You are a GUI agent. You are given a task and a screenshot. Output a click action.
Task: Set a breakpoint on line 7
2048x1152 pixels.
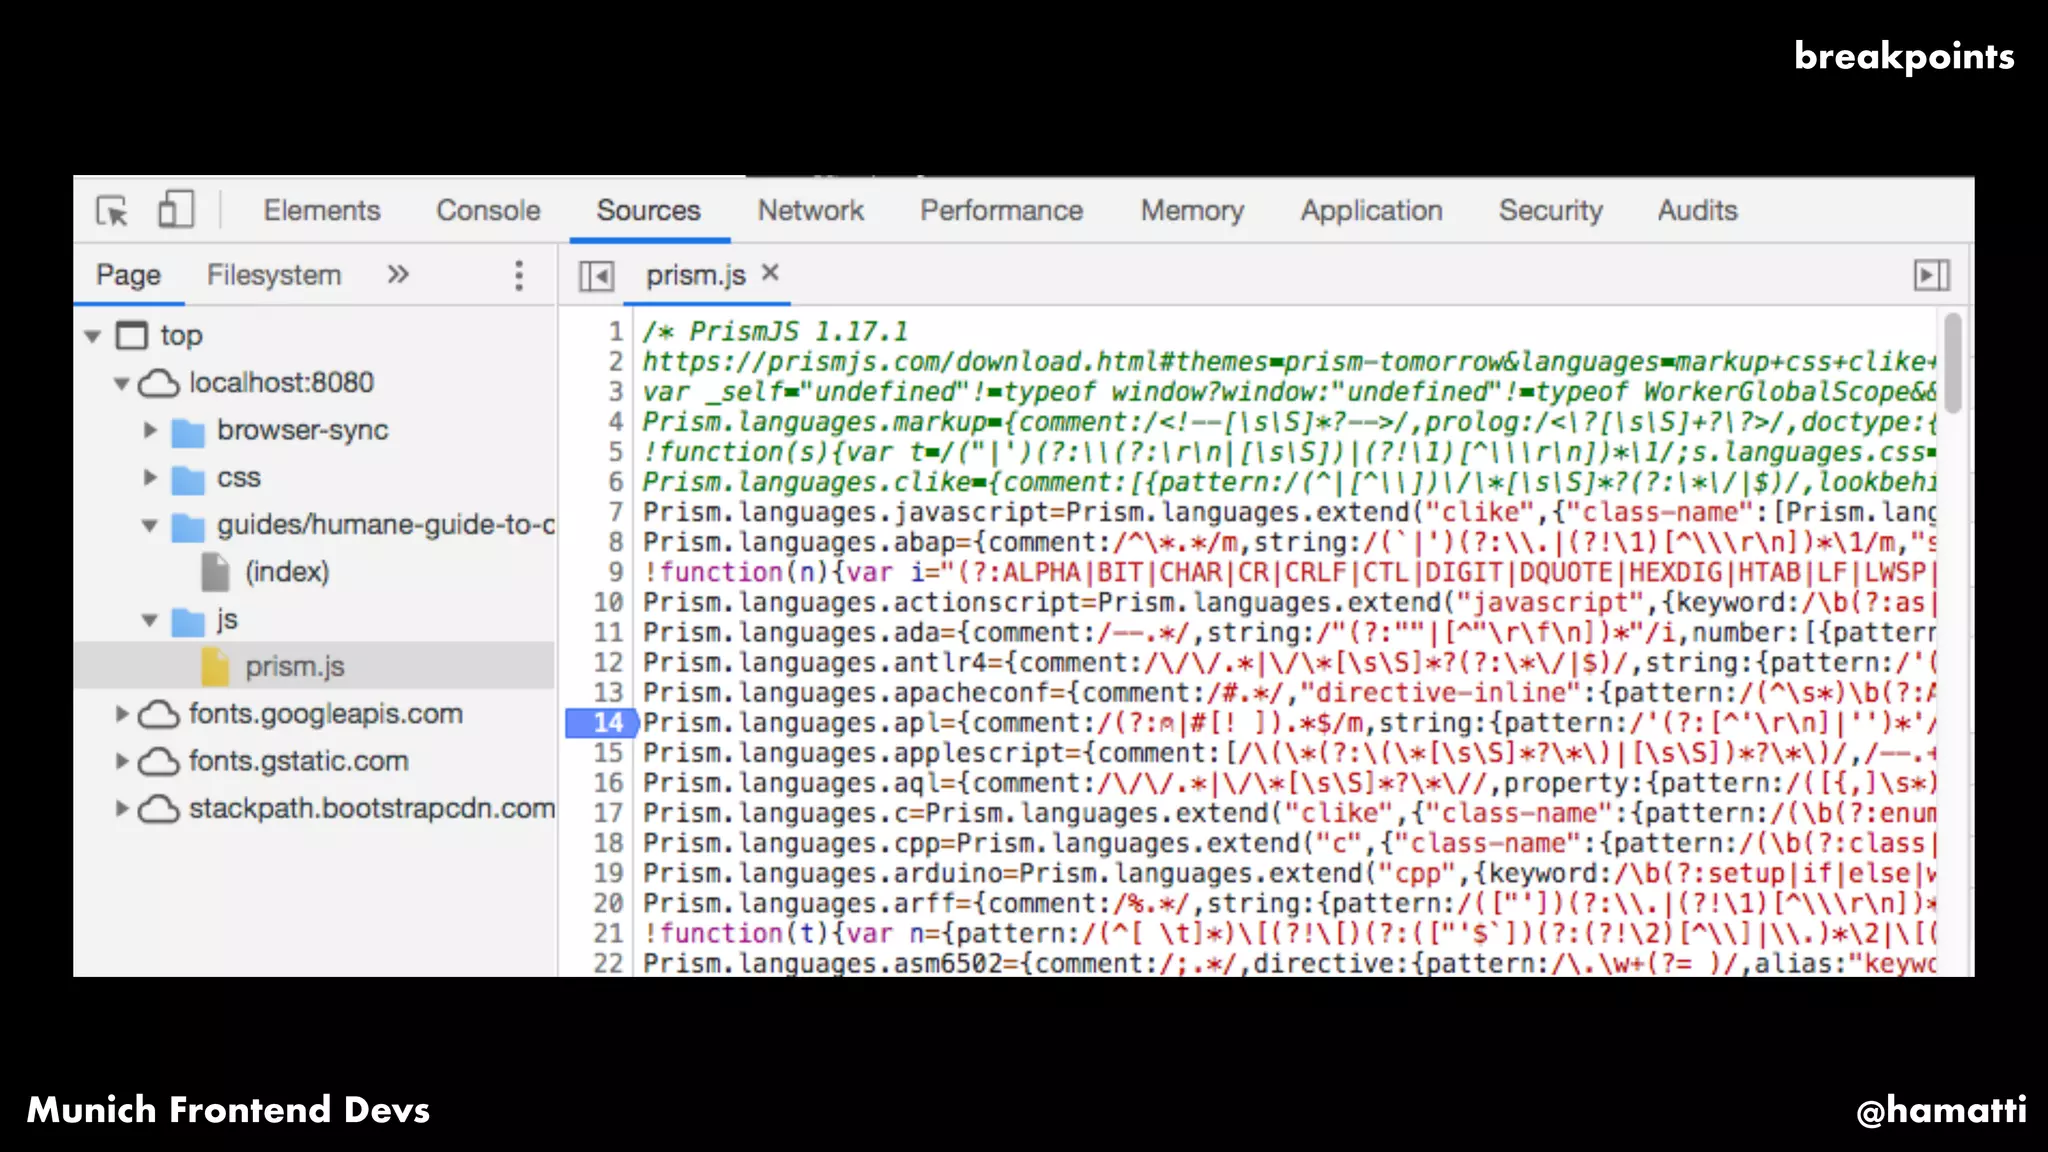(x=616, y=512)
